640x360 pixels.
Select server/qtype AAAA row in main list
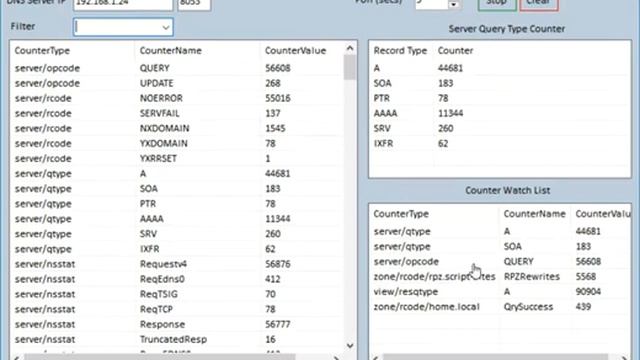177,219
